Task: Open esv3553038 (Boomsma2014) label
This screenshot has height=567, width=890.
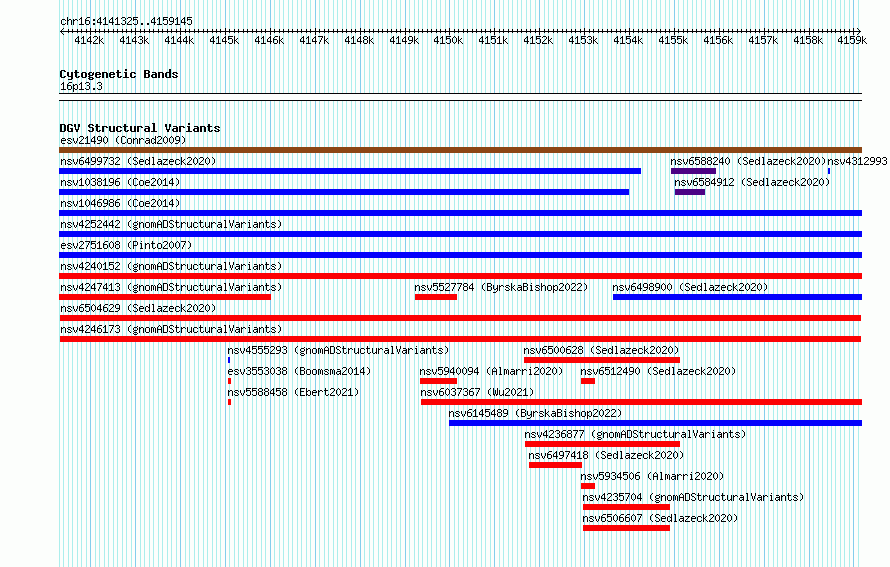Action: (299, 371)
